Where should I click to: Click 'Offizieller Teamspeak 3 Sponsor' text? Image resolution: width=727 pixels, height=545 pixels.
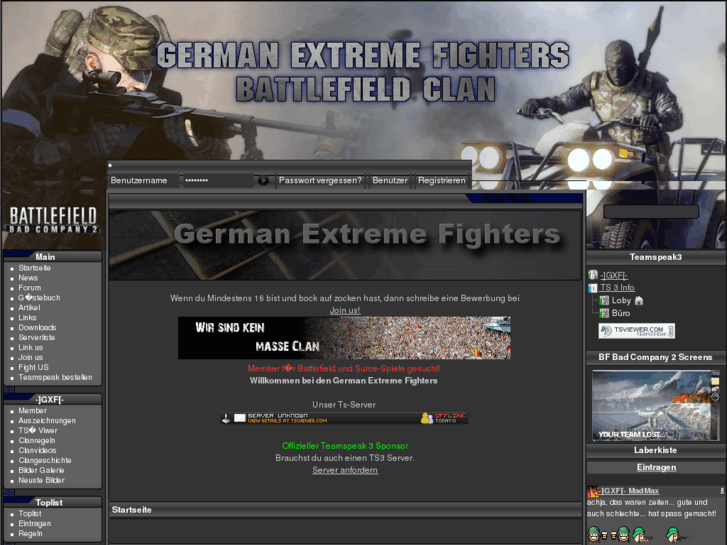click(345, 446)
